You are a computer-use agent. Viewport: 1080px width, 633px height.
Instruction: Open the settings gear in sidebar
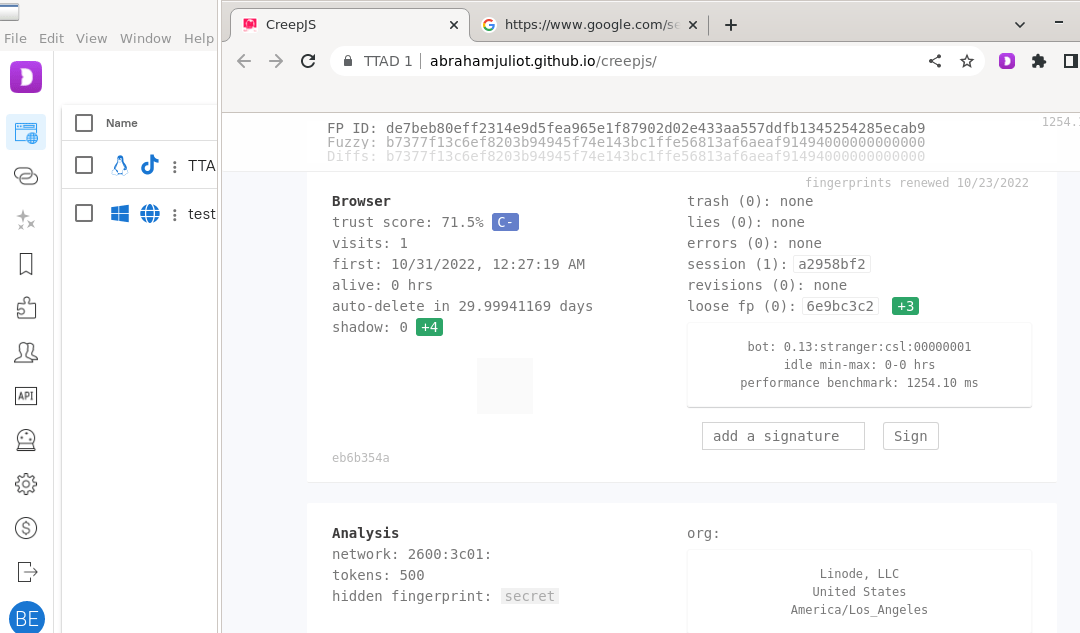(x=26, y=484)
